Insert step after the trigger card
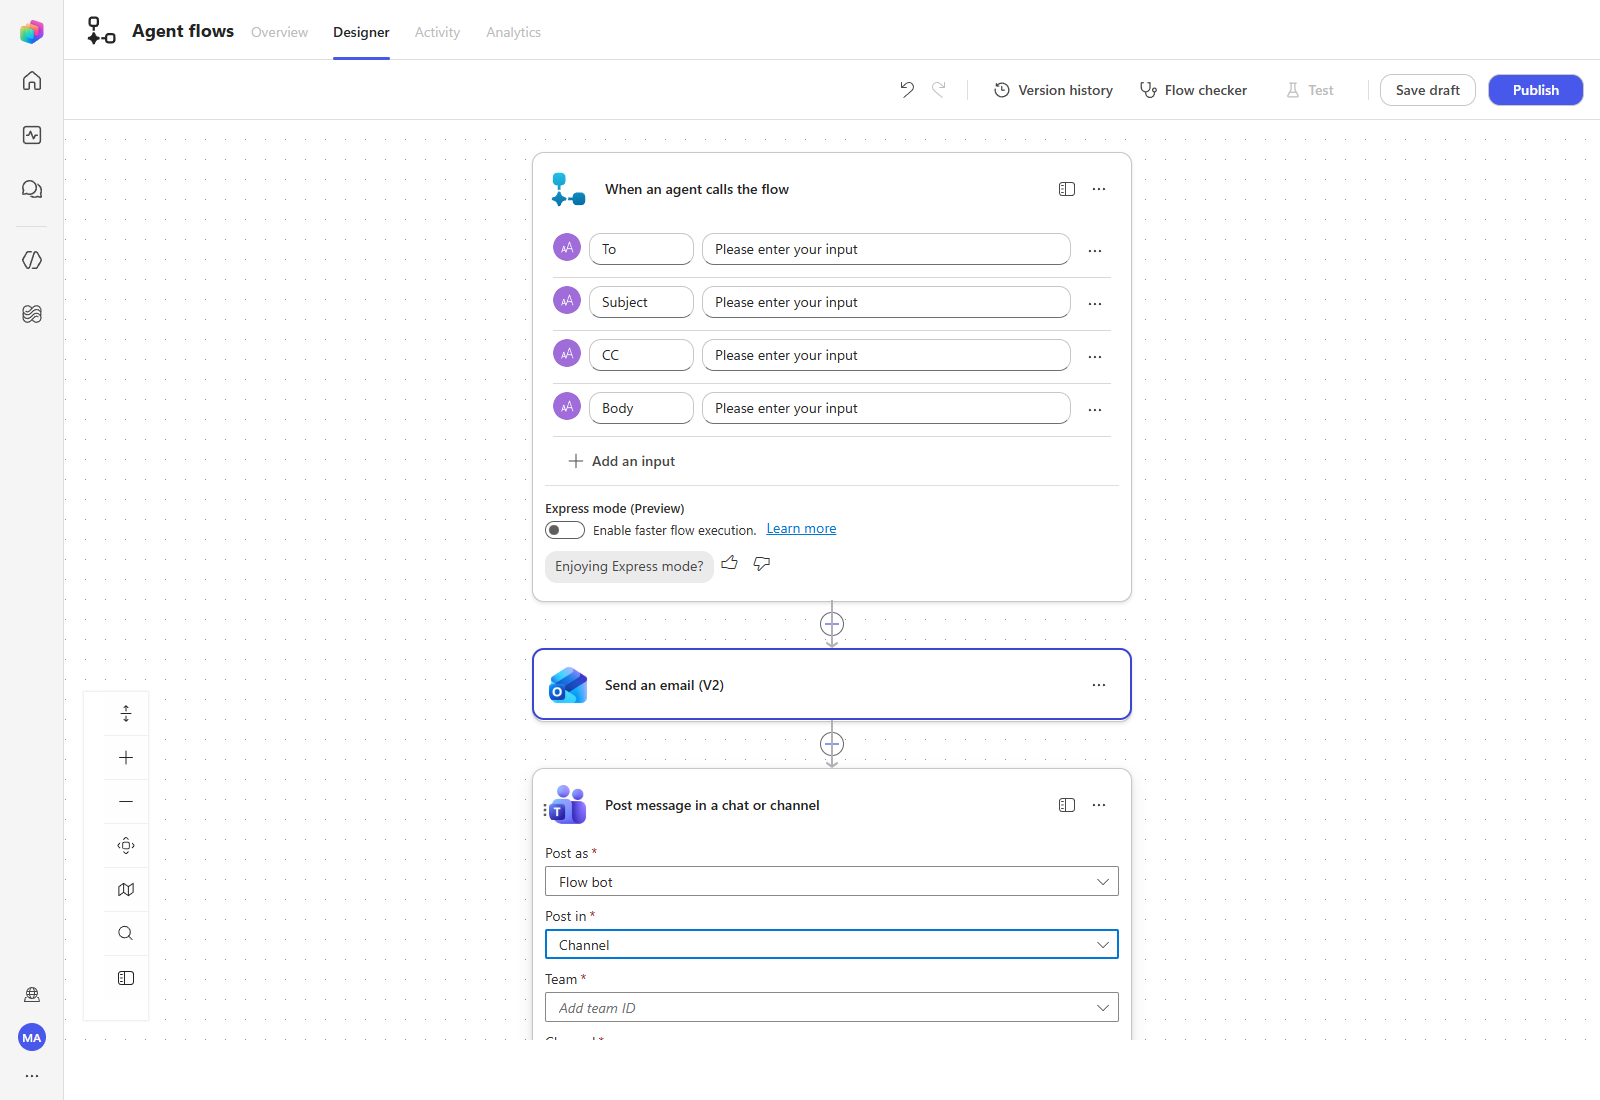Viewport: 1600px width, 1100px height. pos(832,624)
